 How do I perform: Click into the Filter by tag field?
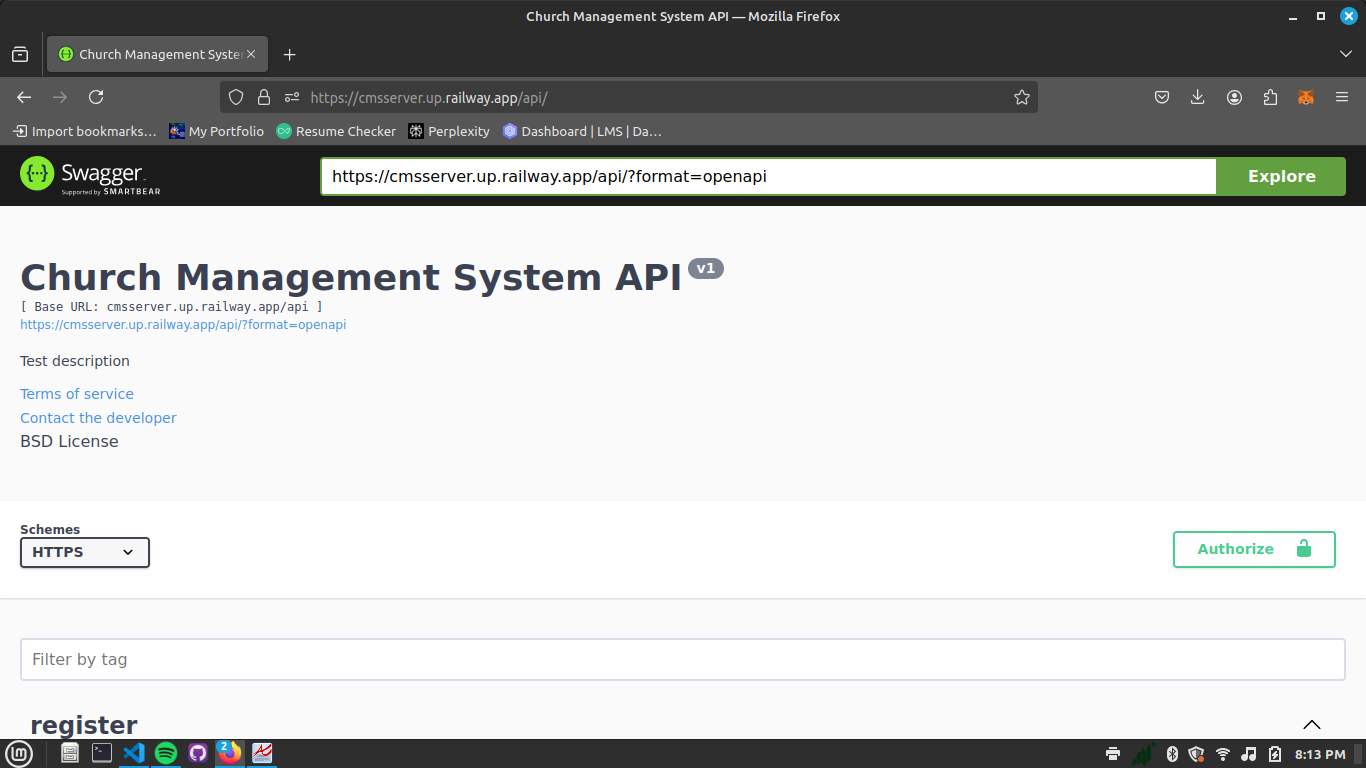pos(682,660)
